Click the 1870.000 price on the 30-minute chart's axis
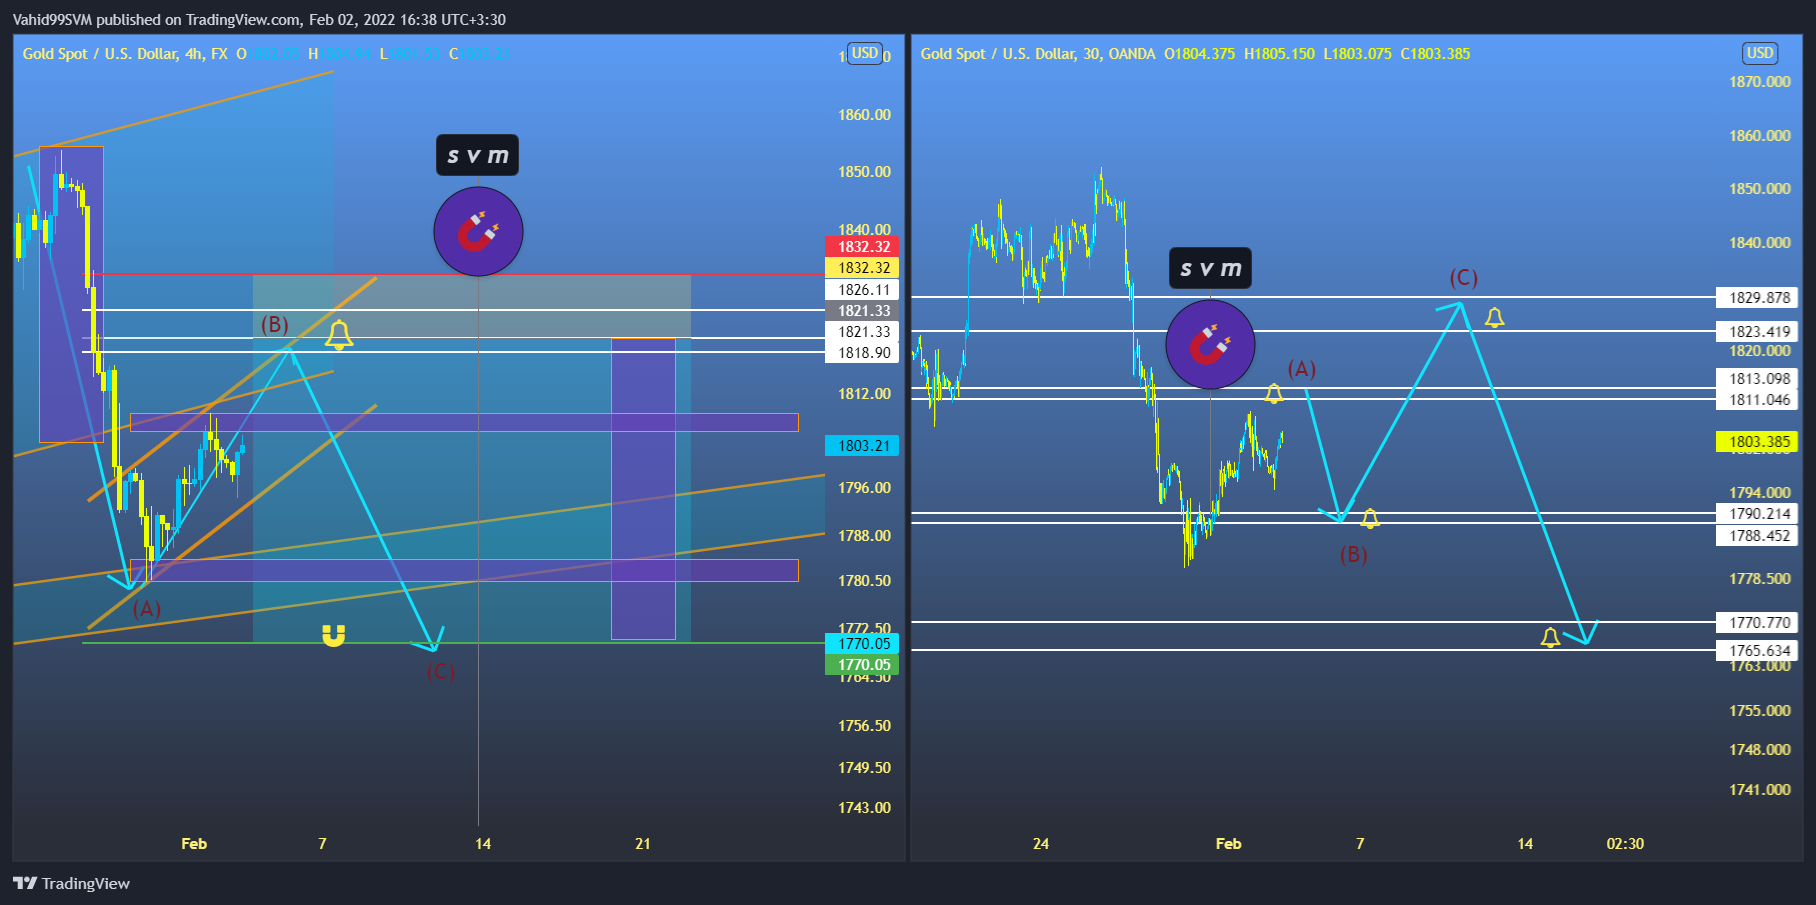Image resolution: width=1816 pixels, height=905 pixels. click(x=1760, y=82)
